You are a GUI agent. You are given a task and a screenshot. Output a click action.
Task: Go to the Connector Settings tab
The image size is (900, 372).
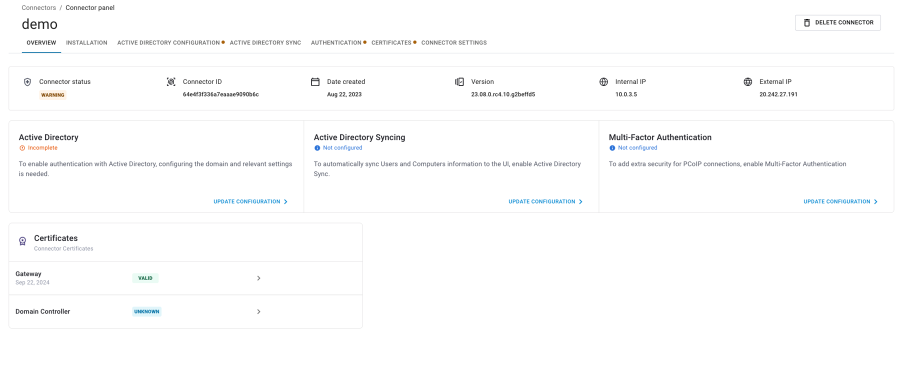[x=454, y=42]
